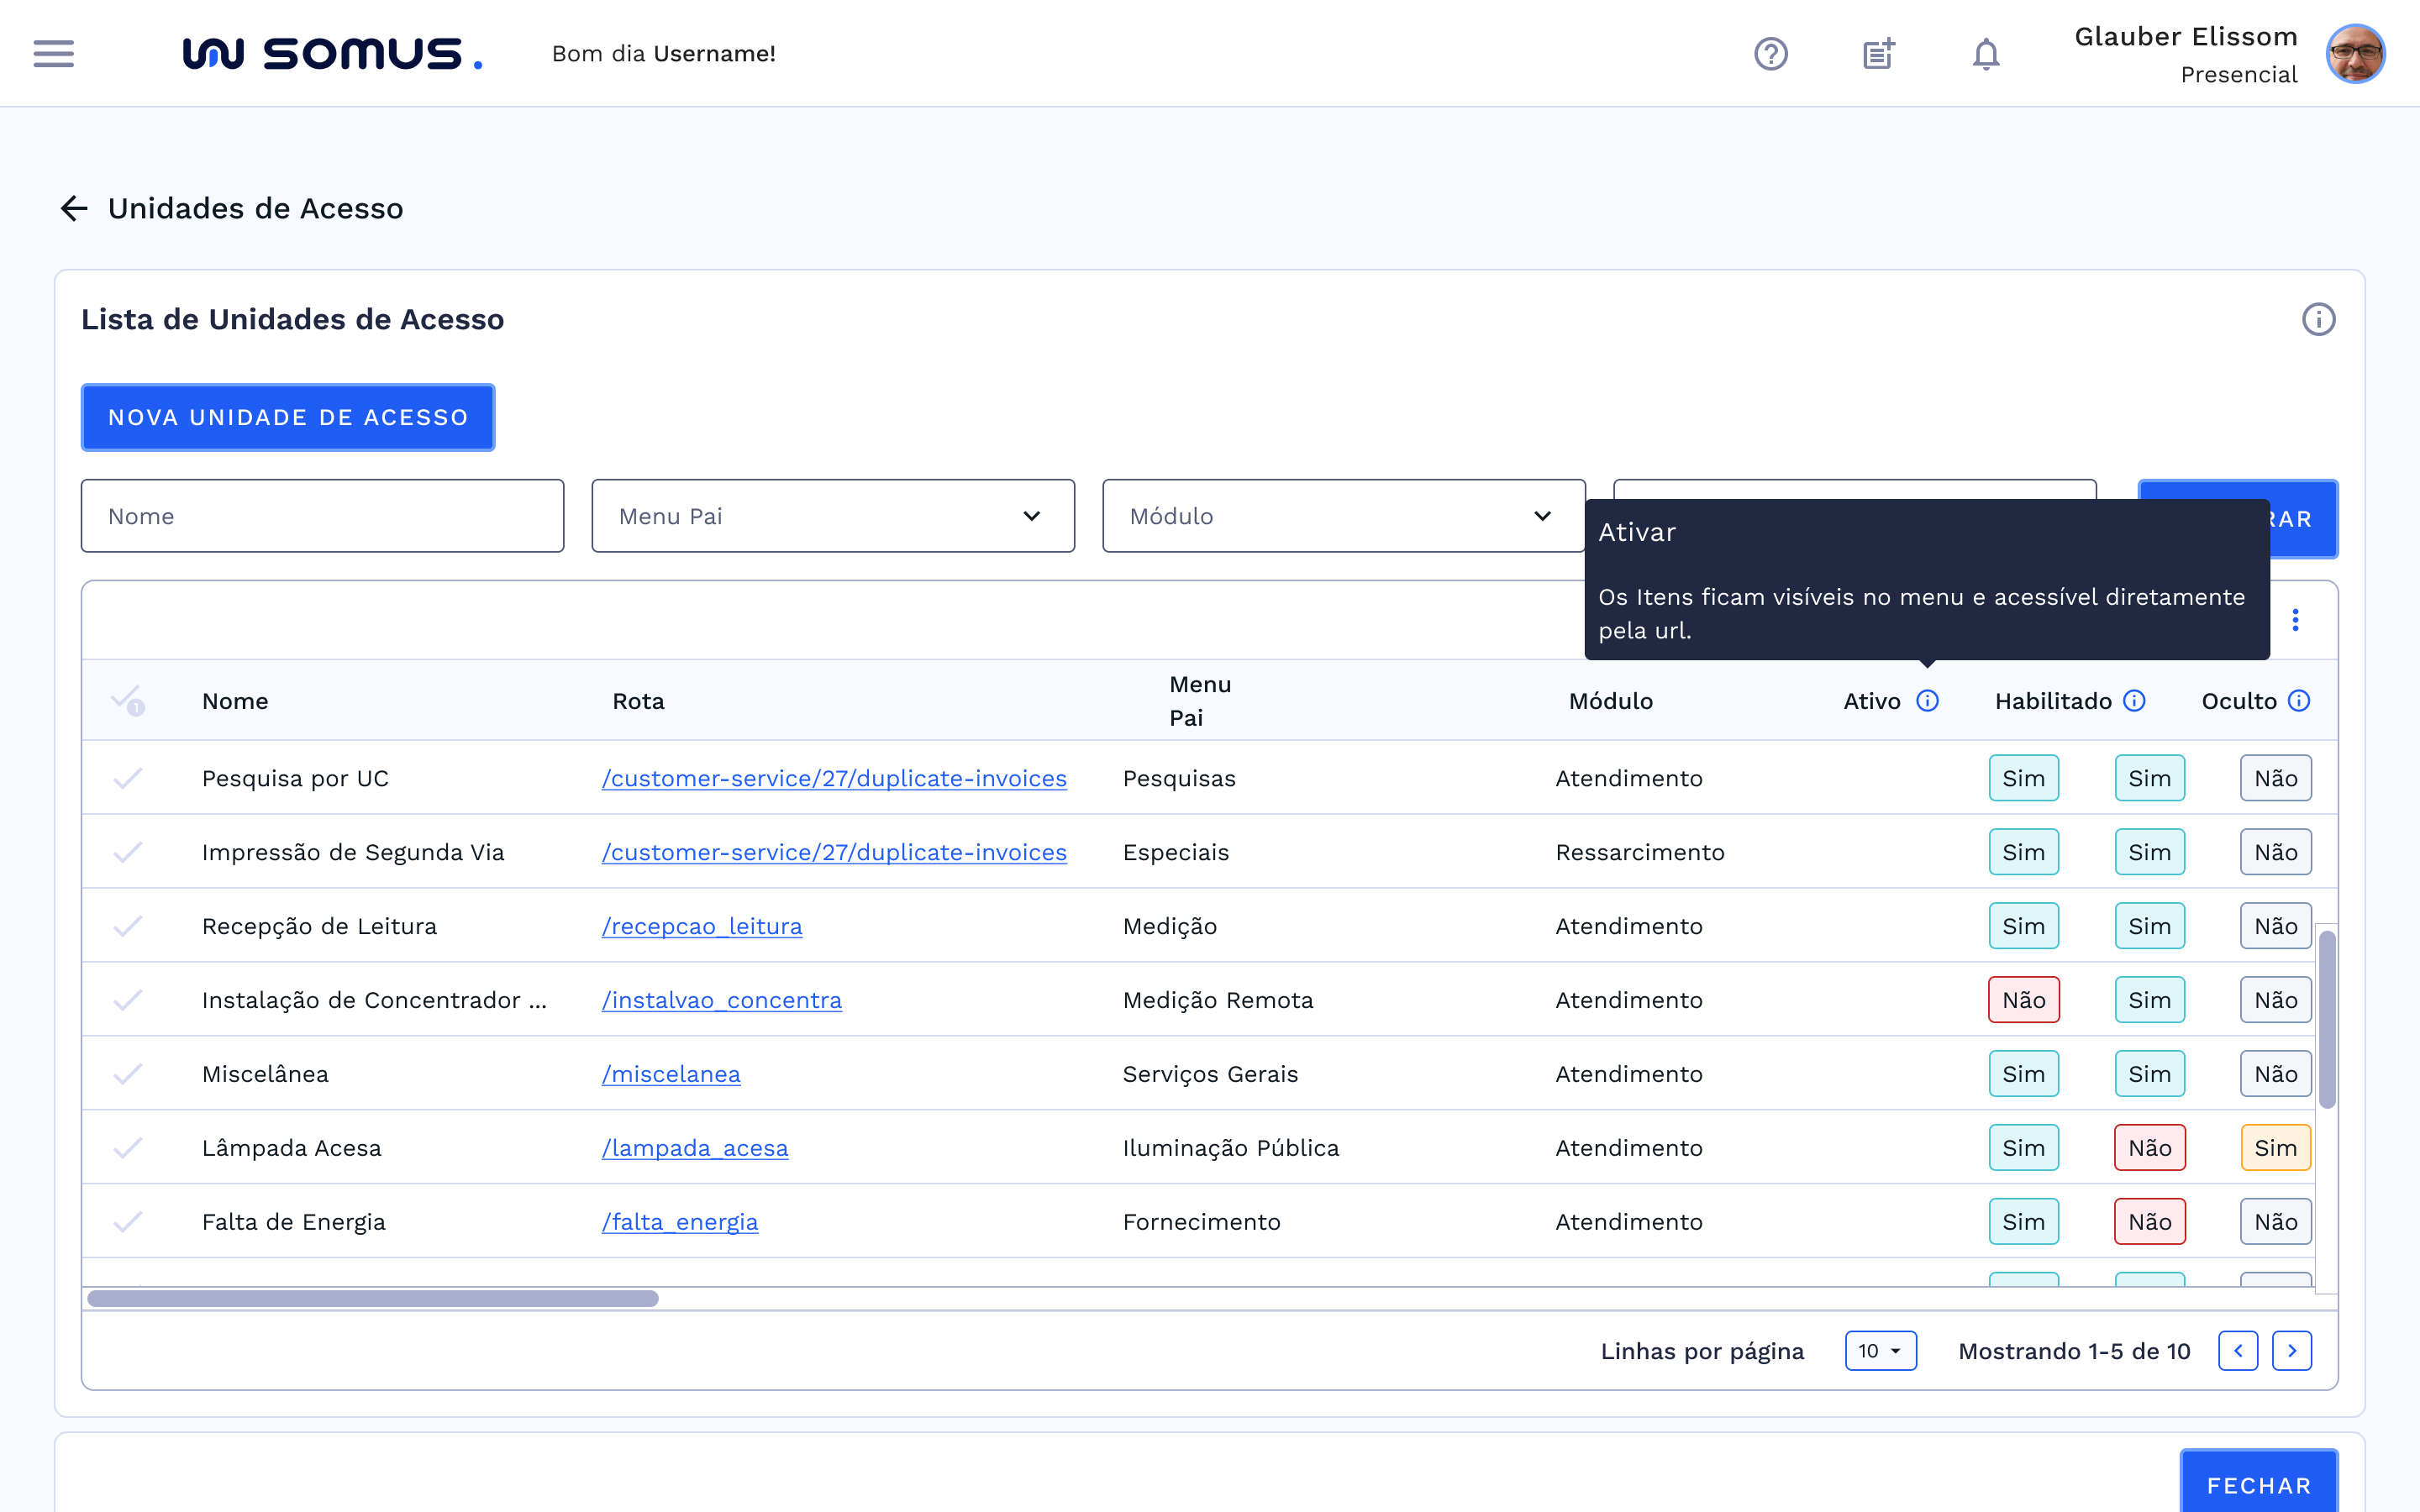Click the Nome filter input field
The width and height of the screenshot is (2420, 1512).
tap(322, 516)
